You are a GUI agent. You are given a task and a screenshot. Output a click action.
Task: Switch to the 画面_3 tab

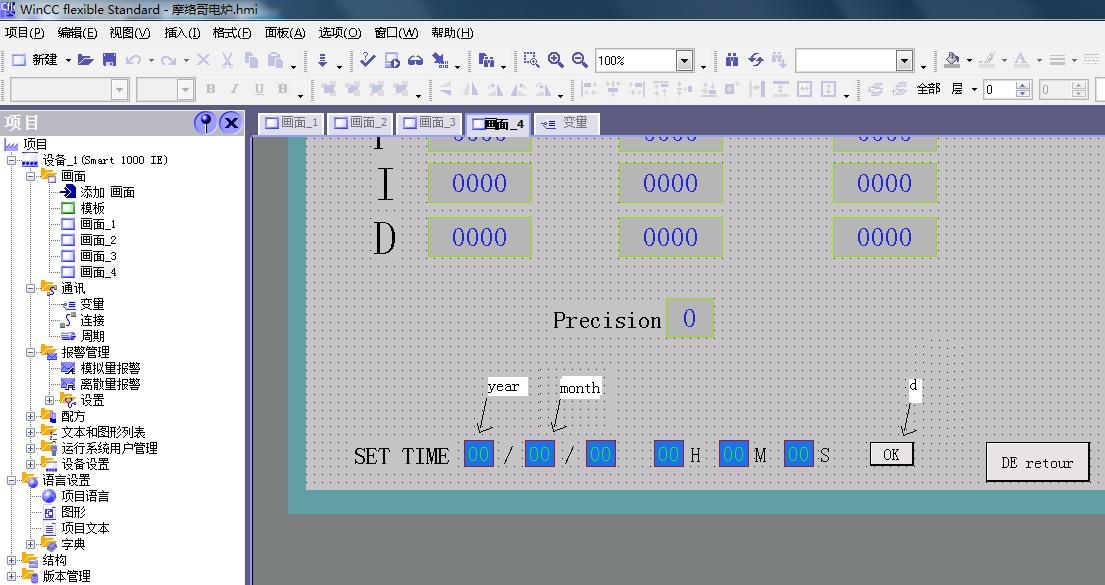(428, 123)
